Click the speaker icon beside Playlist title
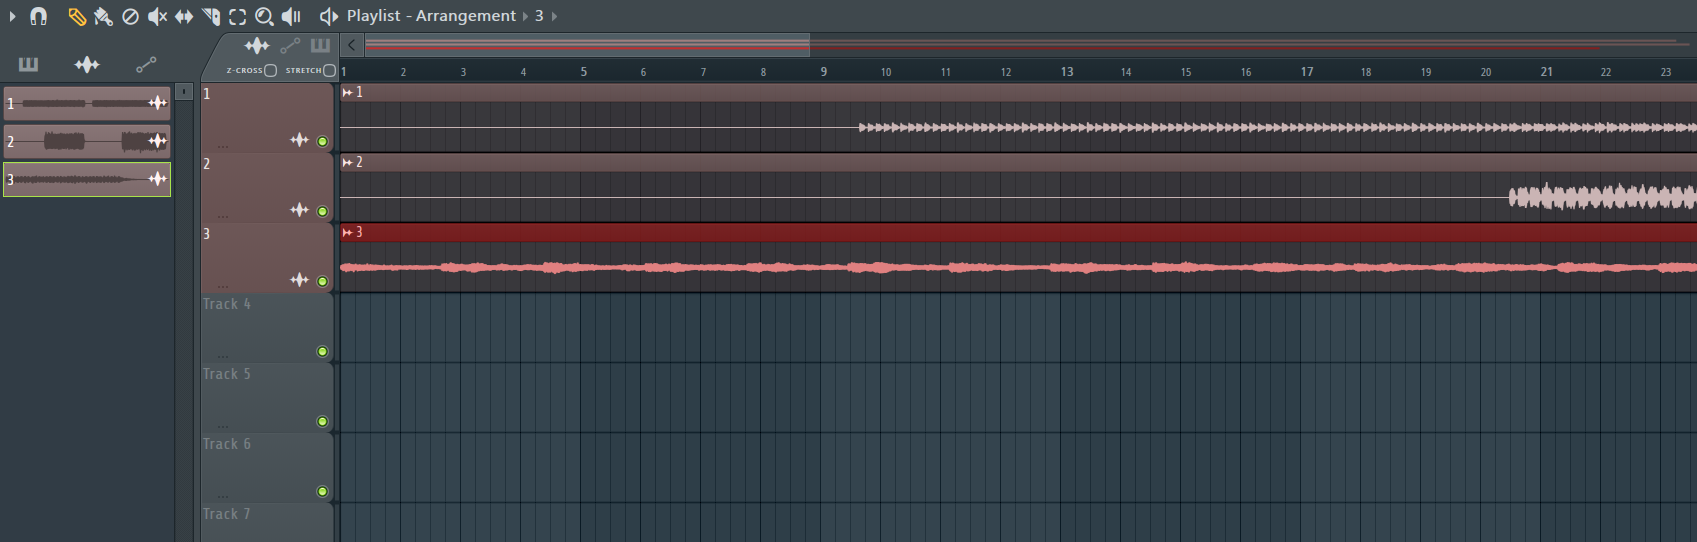 point(328,16)
